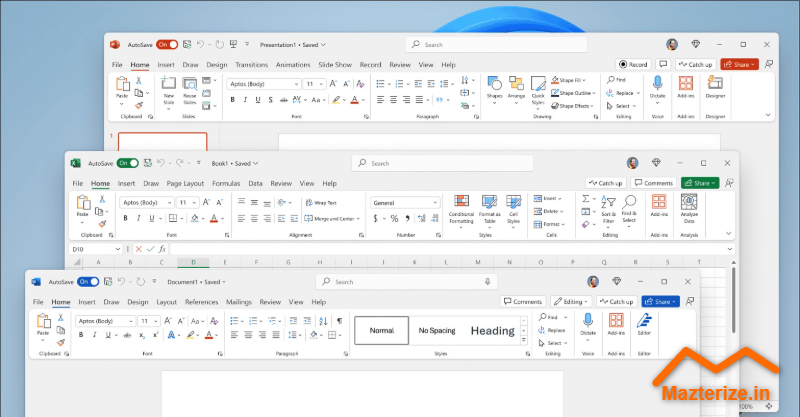Open the font name dropdown in PowerPoint
The width and height of the screenshot is (800, 417).
coord(296,84)
